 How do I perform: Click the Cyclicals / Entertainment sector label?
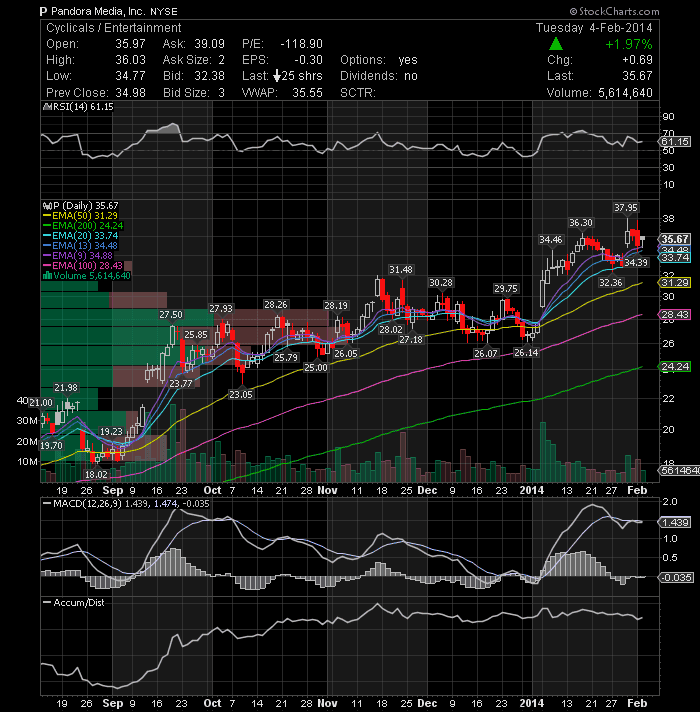tap(113, 28)
